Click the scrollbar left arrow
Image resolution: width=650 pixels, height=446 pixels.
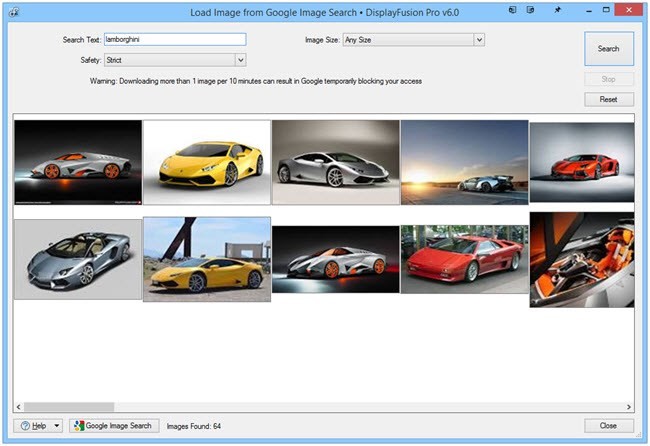18,407
